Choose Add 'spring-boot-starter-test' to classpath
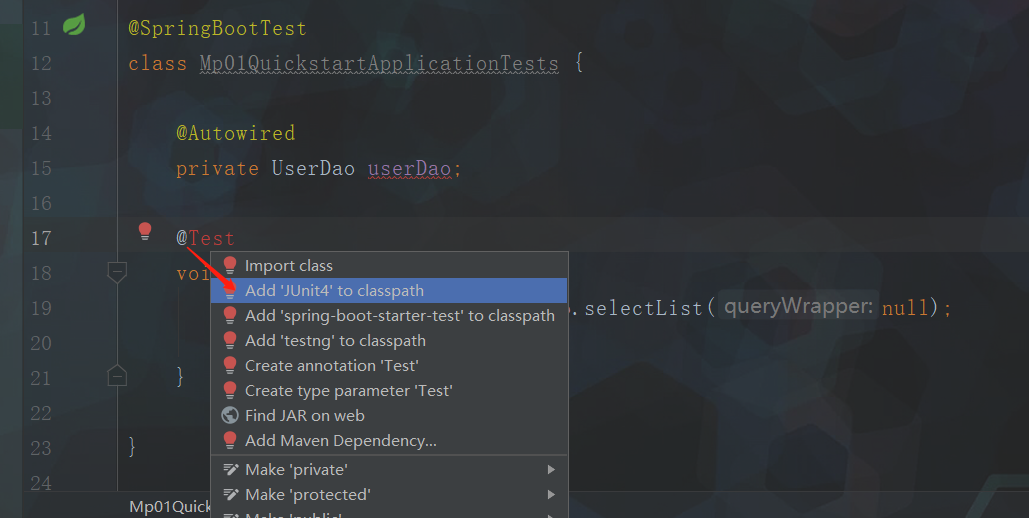Screen dimensions: 1029x518 tap(399, 316)
